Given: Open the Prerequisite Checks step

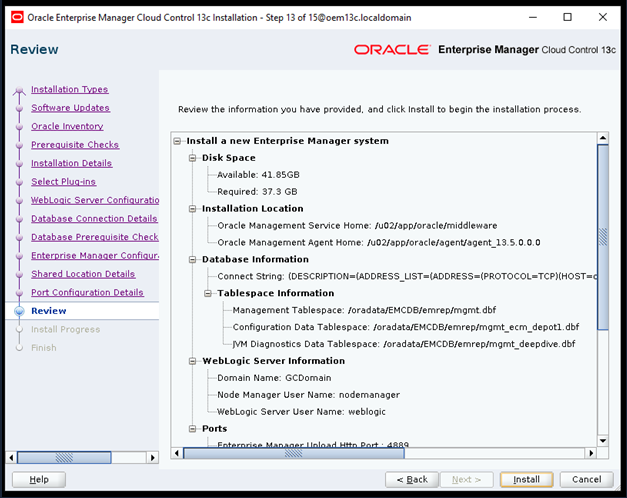Looking at the screenshot, I should point(75,144).
